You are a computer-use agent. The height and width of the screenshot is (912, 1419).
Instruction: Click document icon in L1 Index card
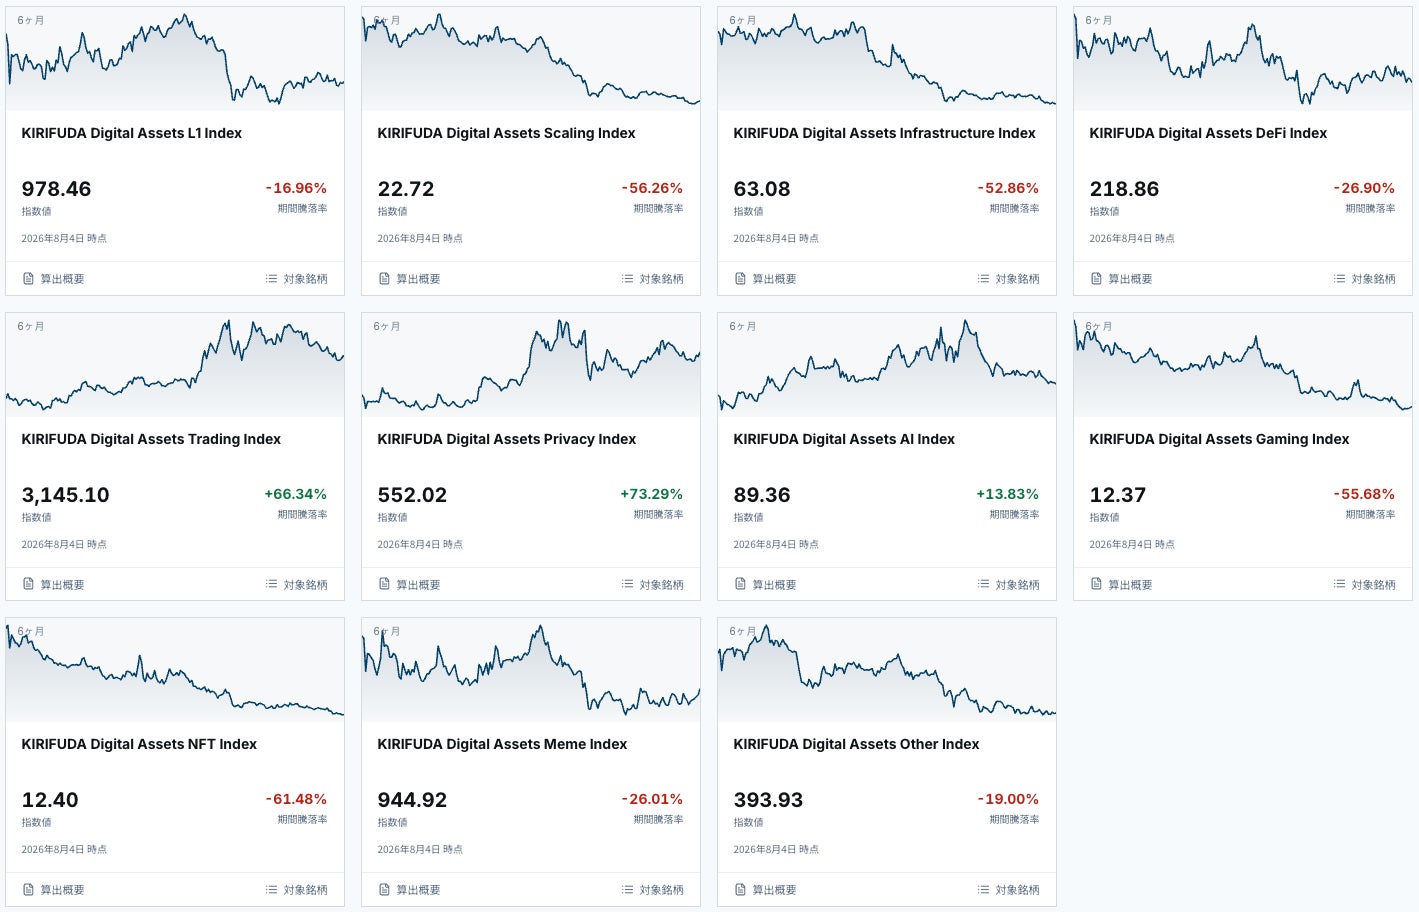[x=28, y=279]
